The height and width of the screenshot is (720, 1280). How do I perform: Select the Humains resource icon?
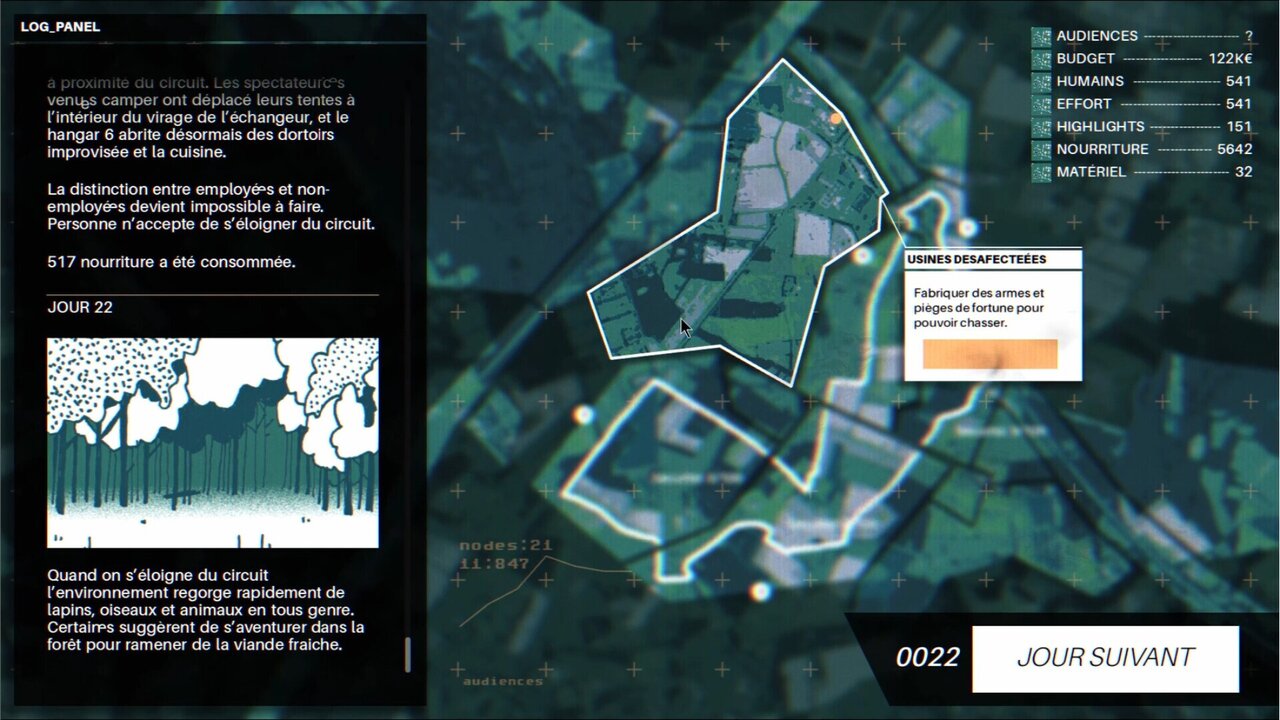coord(1041,81)
